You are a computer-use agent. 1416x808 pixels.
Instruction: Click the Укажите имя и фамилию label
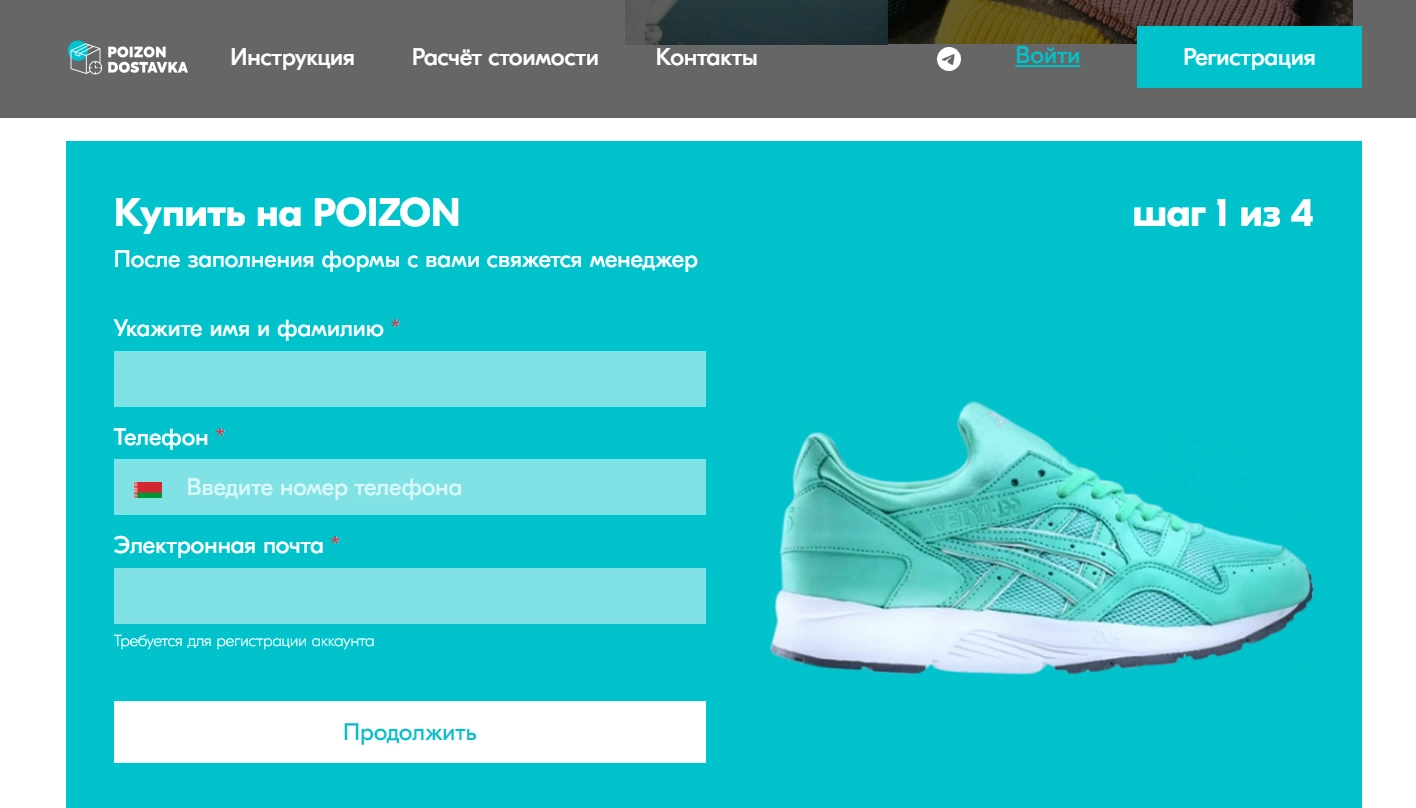[x=249, y=328]
